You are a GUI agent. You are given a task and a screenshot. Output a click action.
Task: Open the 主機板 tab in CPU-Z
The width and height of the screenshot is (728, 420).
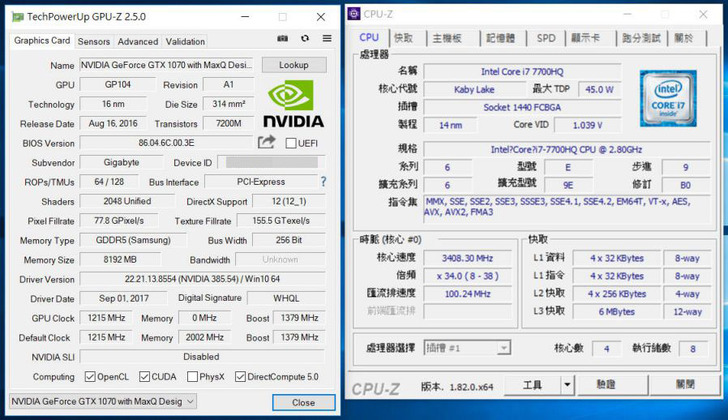point(447,38)
